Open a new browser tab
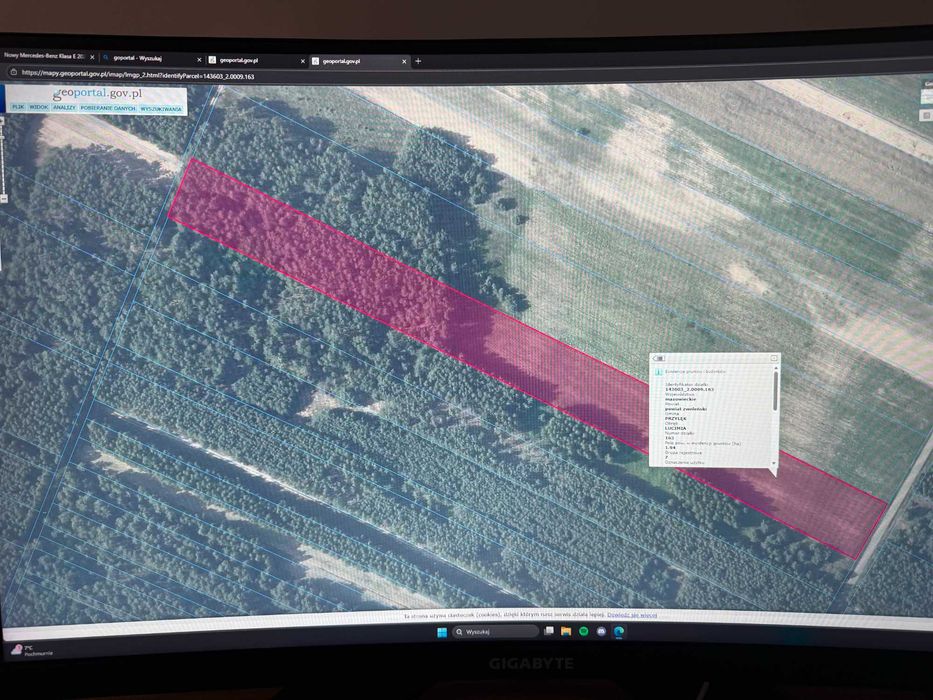This screenshot has width=933, height=700. pos(418,61)
